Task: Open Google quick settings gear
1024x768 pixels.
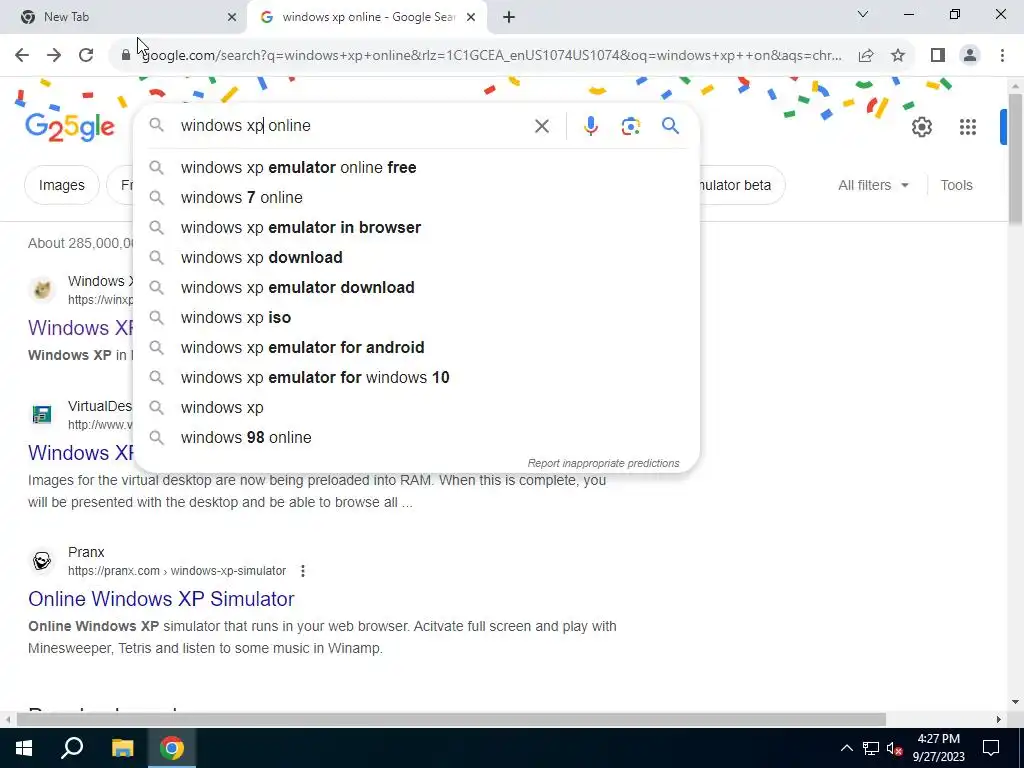Action: tap(921, 127)
